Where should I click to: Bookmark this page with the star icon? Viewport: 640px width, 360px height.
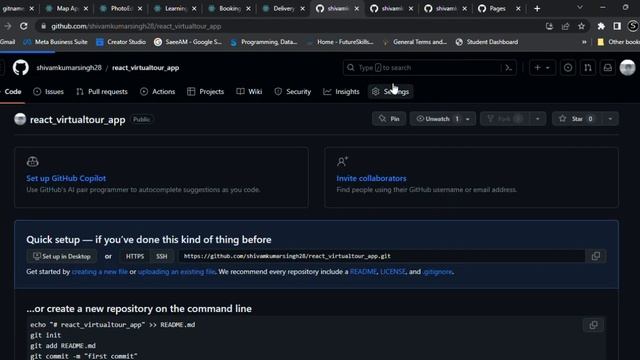(x=581, y=26)
